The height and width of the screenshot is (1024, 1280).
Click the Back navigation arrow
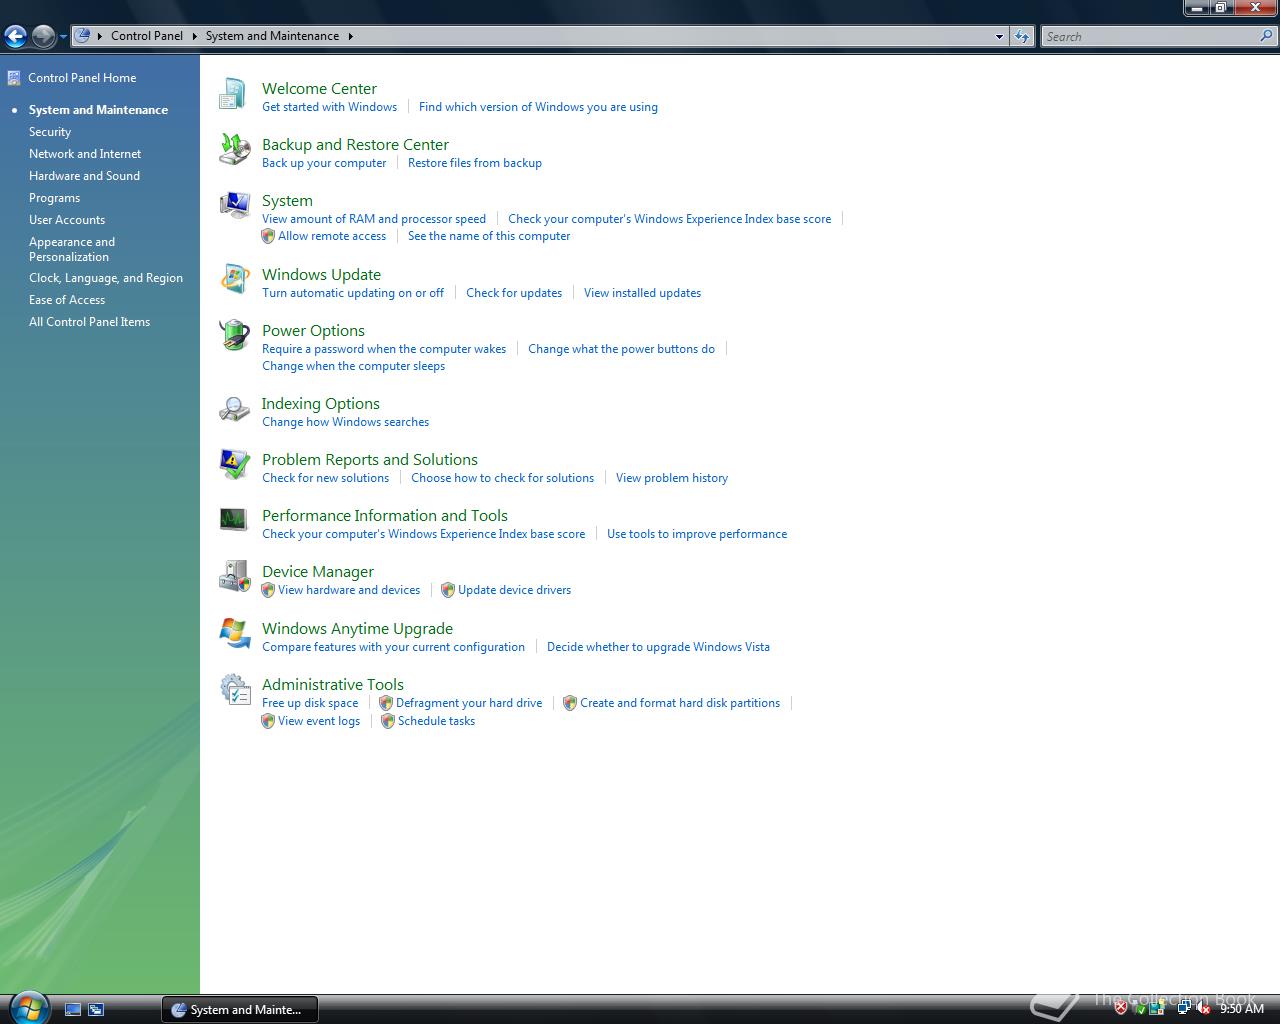click(x=15, y=37)
